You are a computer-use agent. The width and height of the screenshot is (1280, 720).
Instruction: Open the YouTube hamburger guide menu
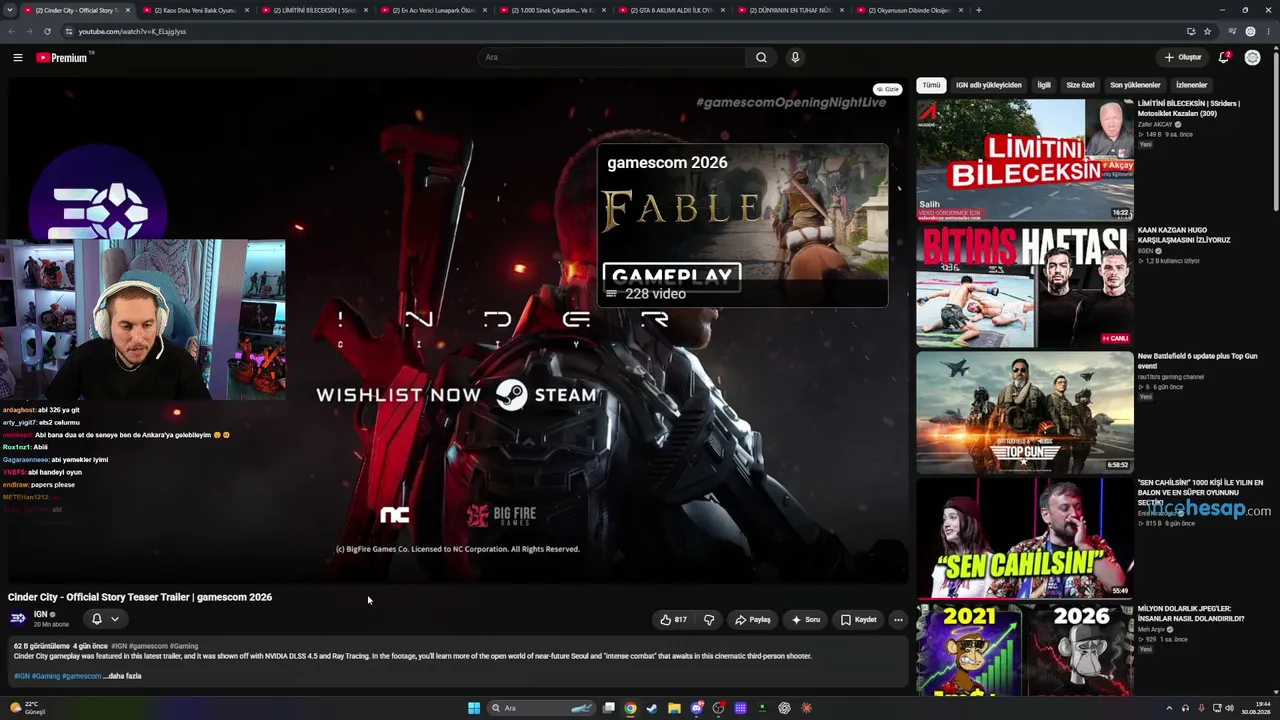[18, 58]
